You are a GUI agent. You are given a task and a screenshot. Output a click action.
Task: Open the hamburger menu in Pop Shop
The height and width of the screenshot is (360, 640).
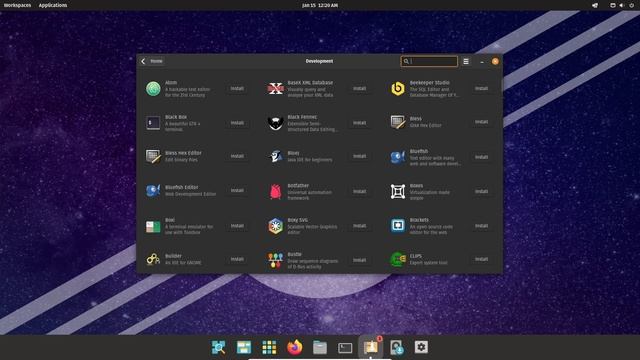[466, 61]
